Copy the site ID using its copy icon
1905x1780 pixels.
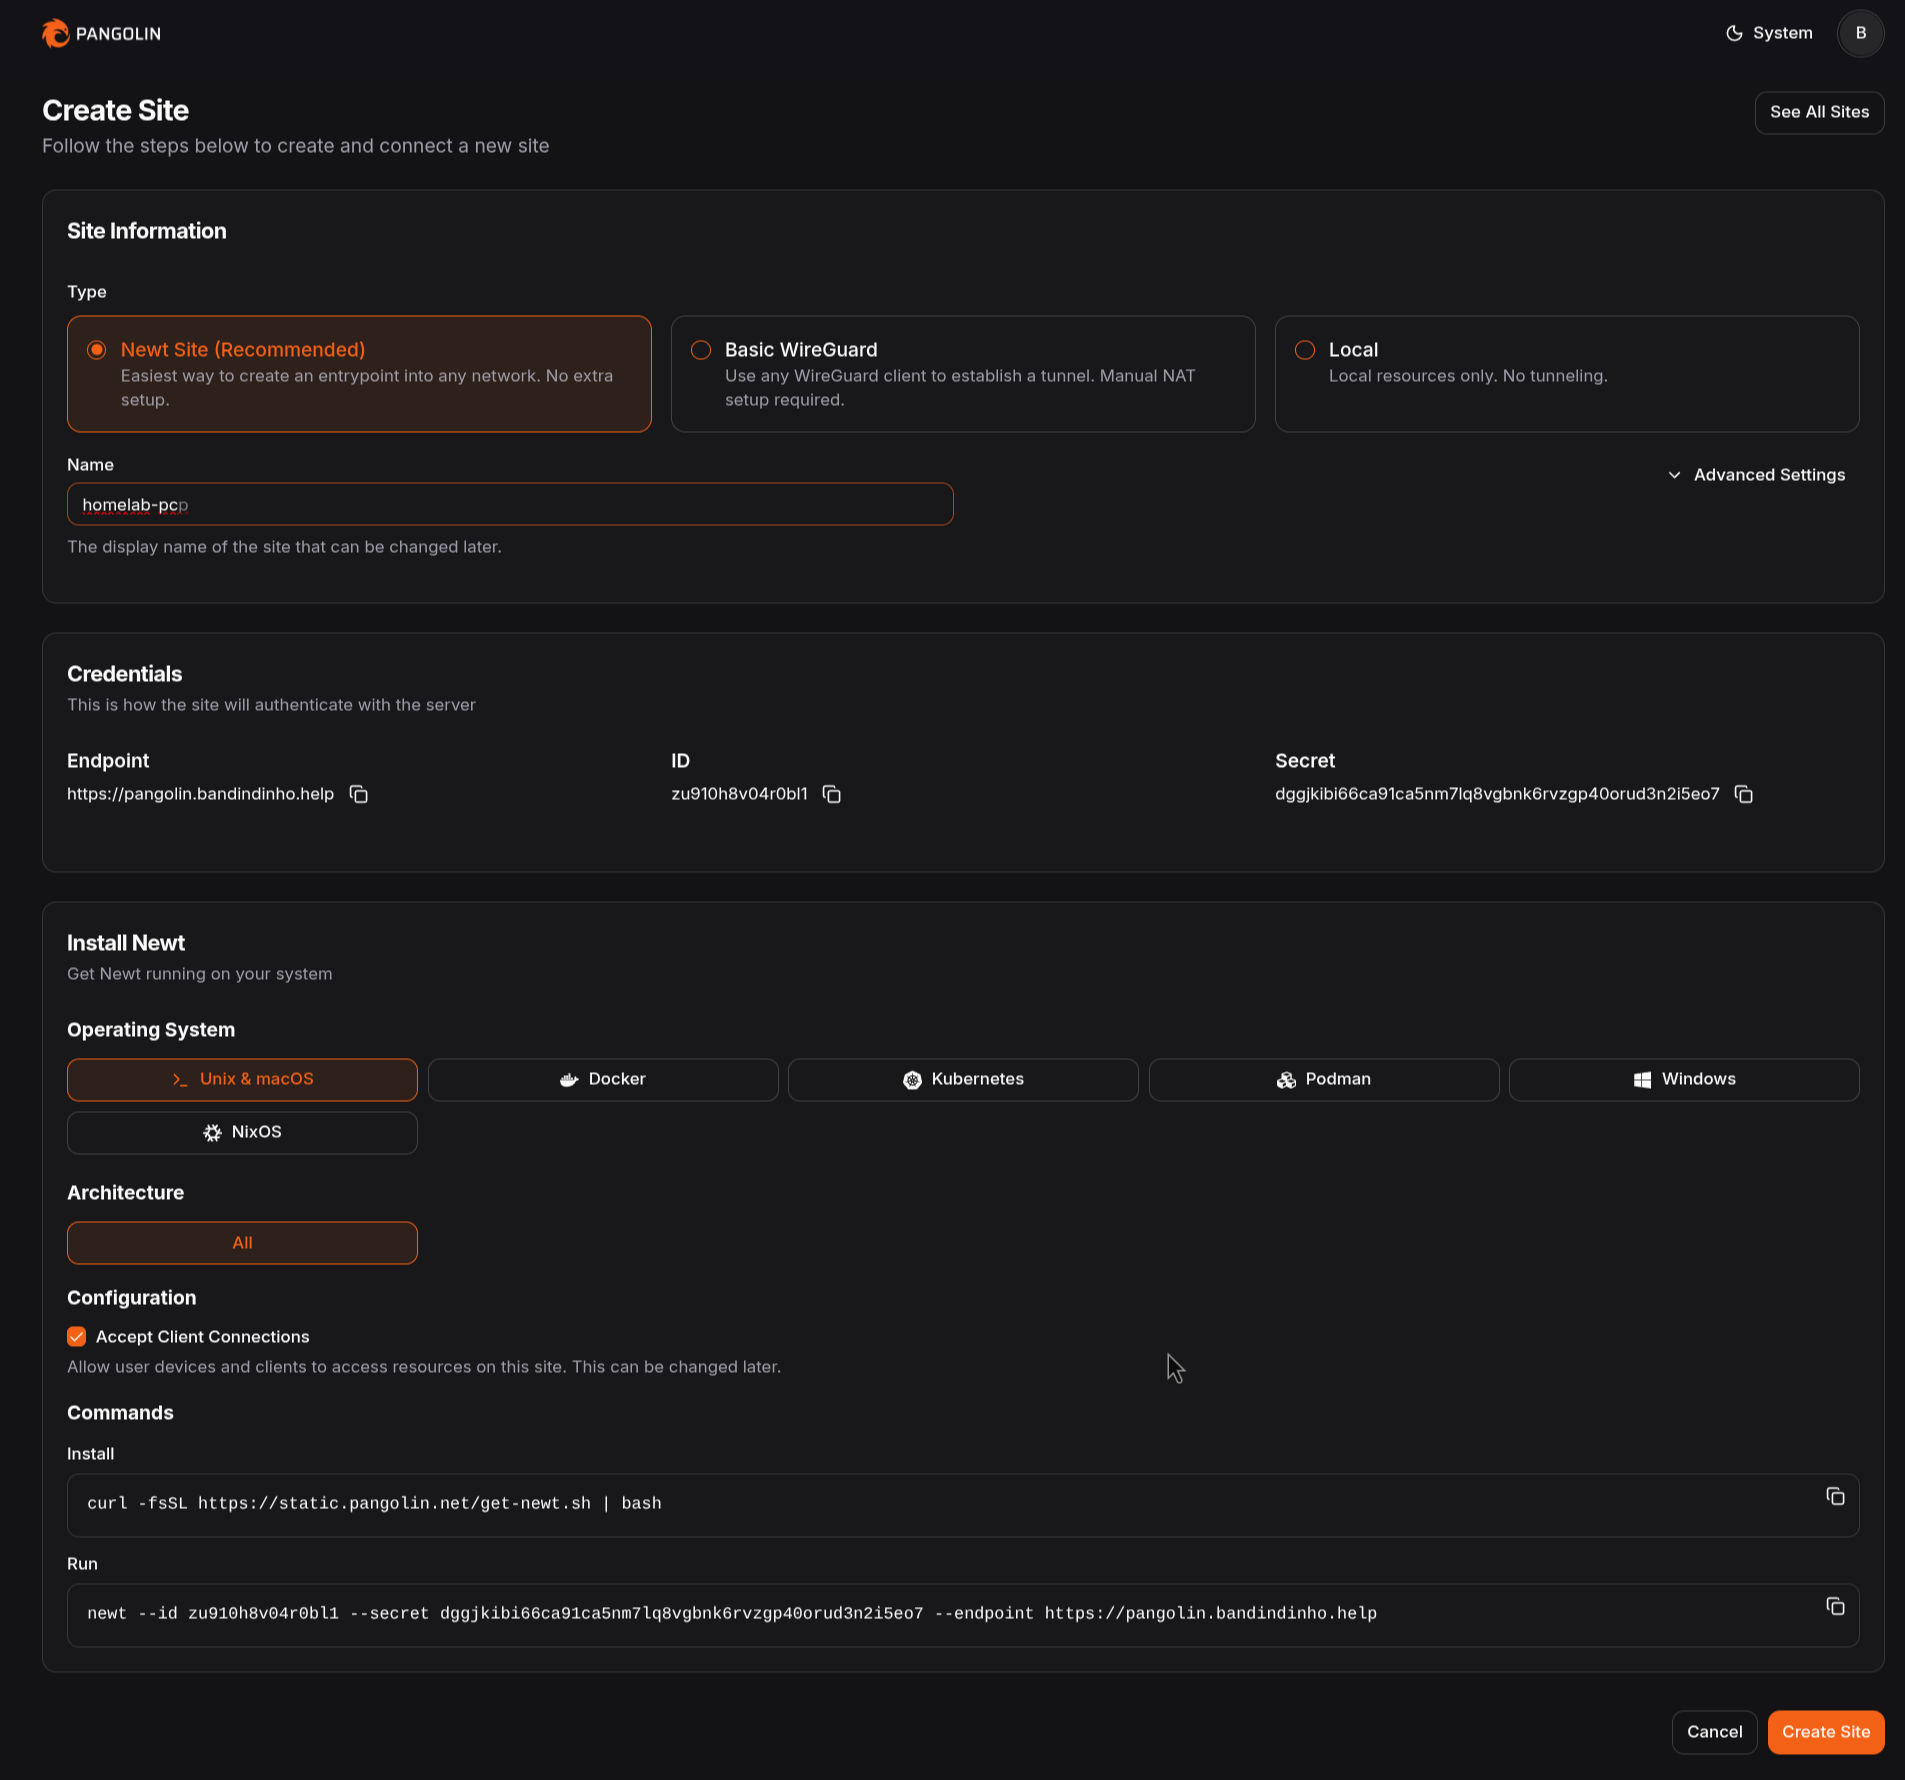[832, 794]
